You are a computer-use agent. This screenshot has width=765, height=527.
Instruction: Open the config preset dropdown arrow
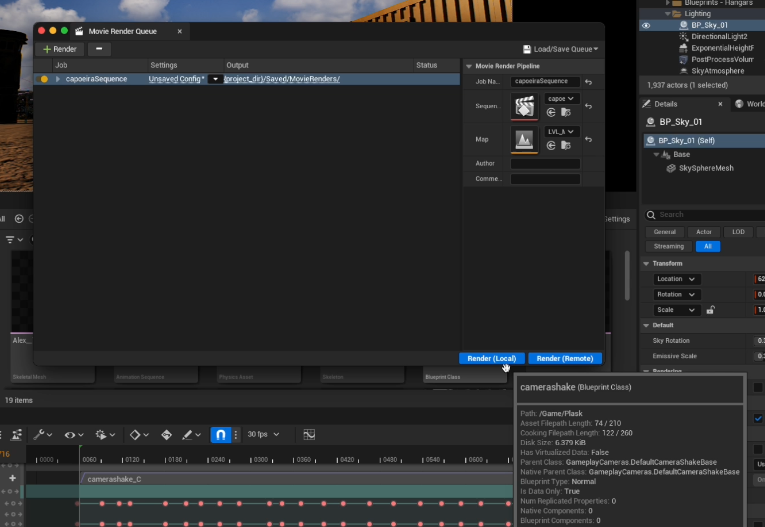tap(215, 79)
